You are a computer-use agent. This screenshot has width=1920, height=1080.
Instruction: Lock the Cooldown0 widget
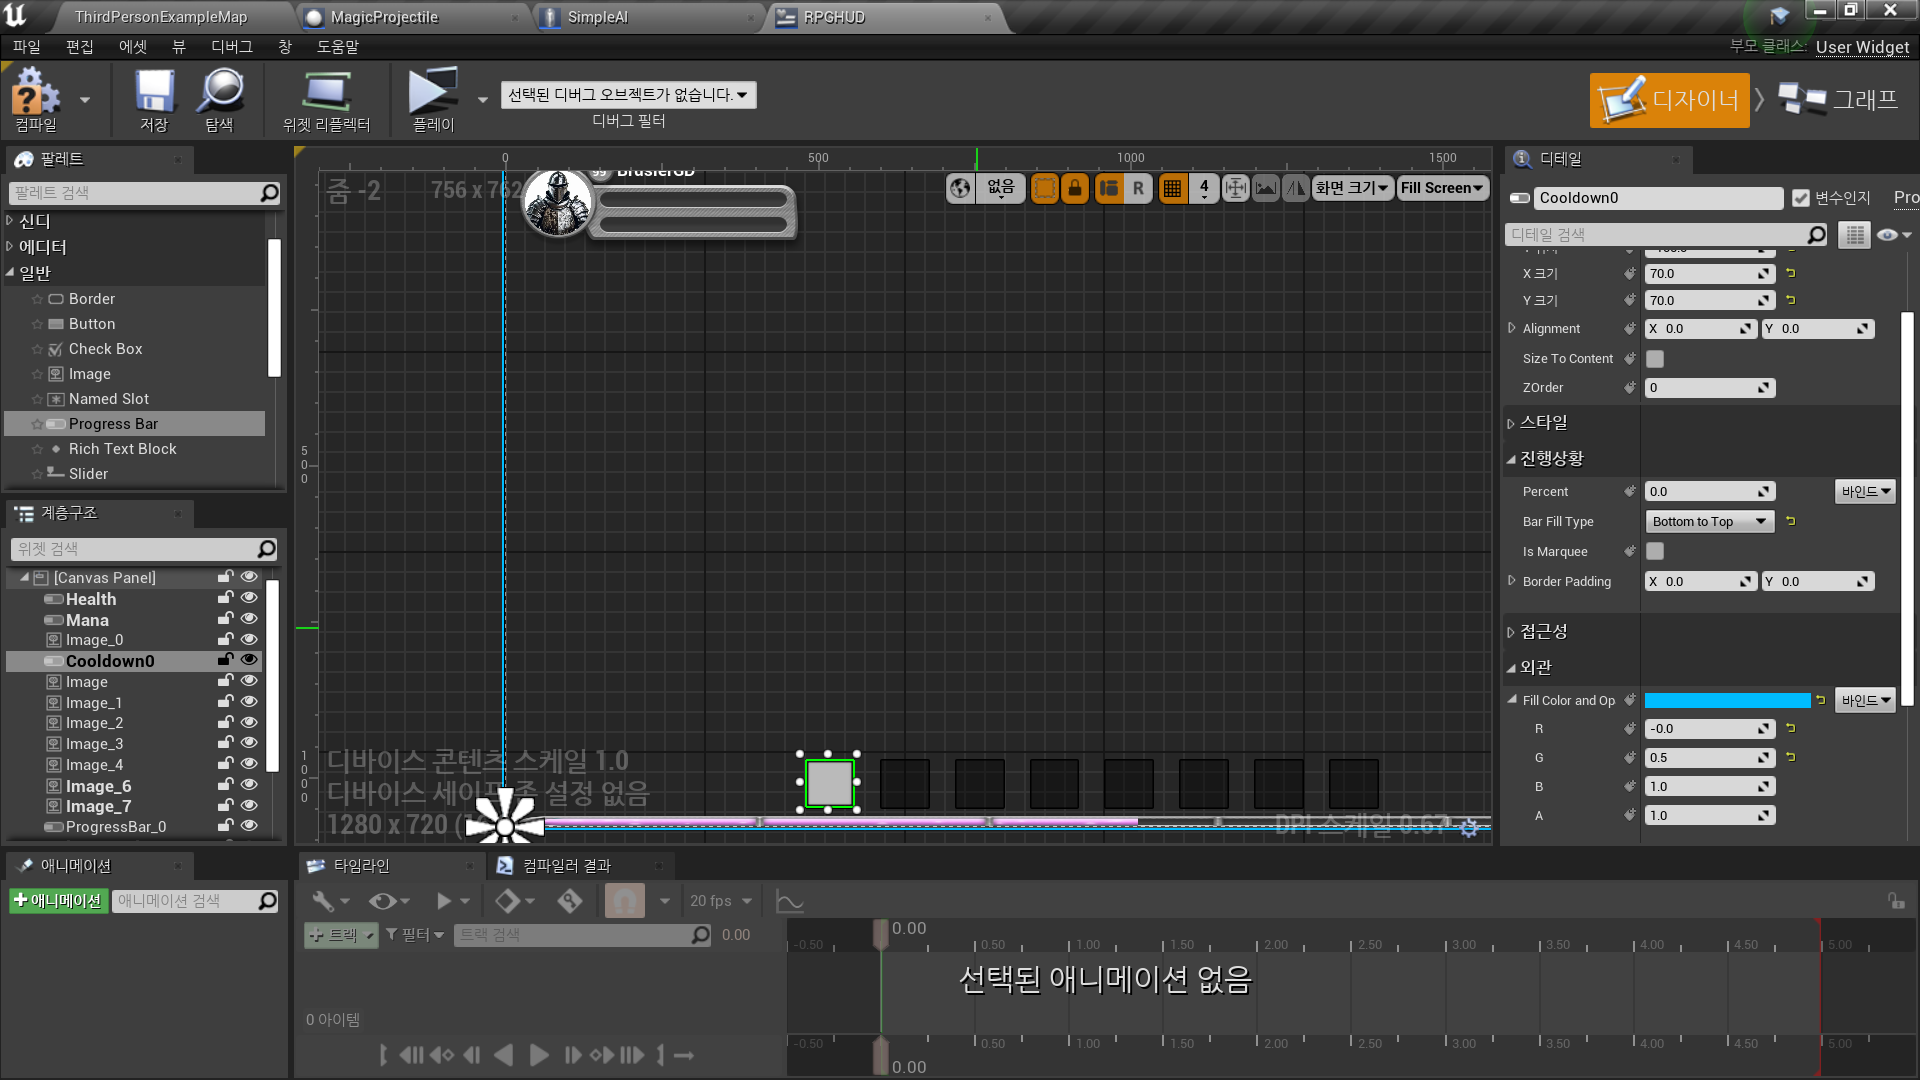tap(224, 659)
